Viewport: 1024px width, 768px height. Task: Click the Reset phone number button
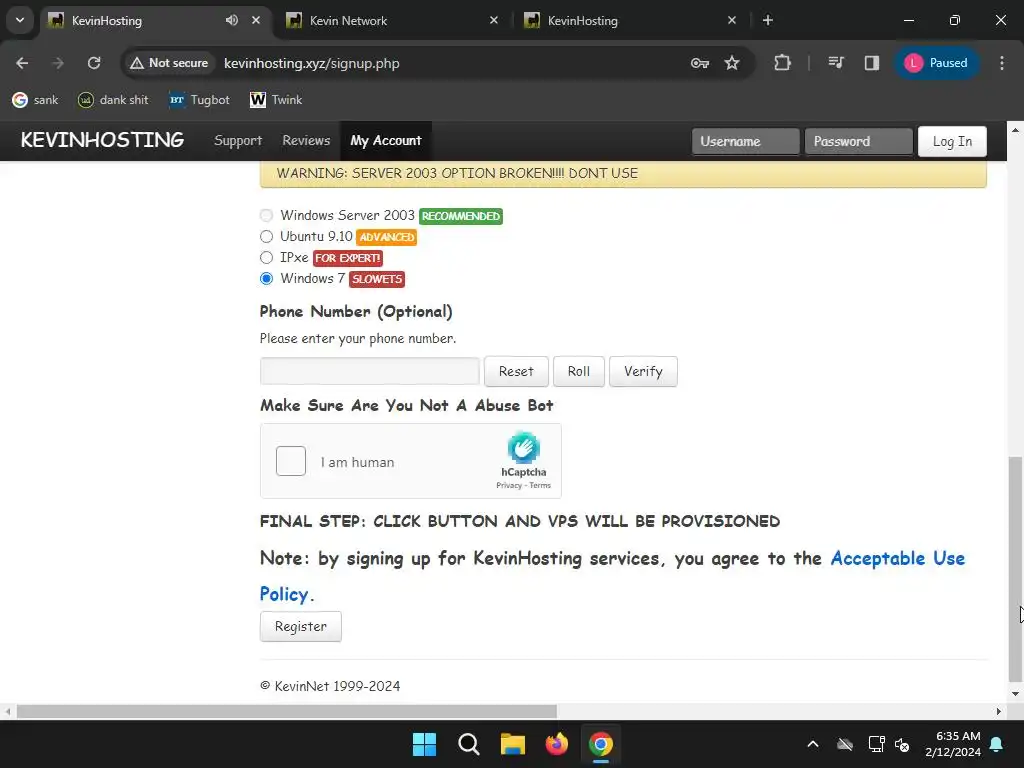coord(516,371)
